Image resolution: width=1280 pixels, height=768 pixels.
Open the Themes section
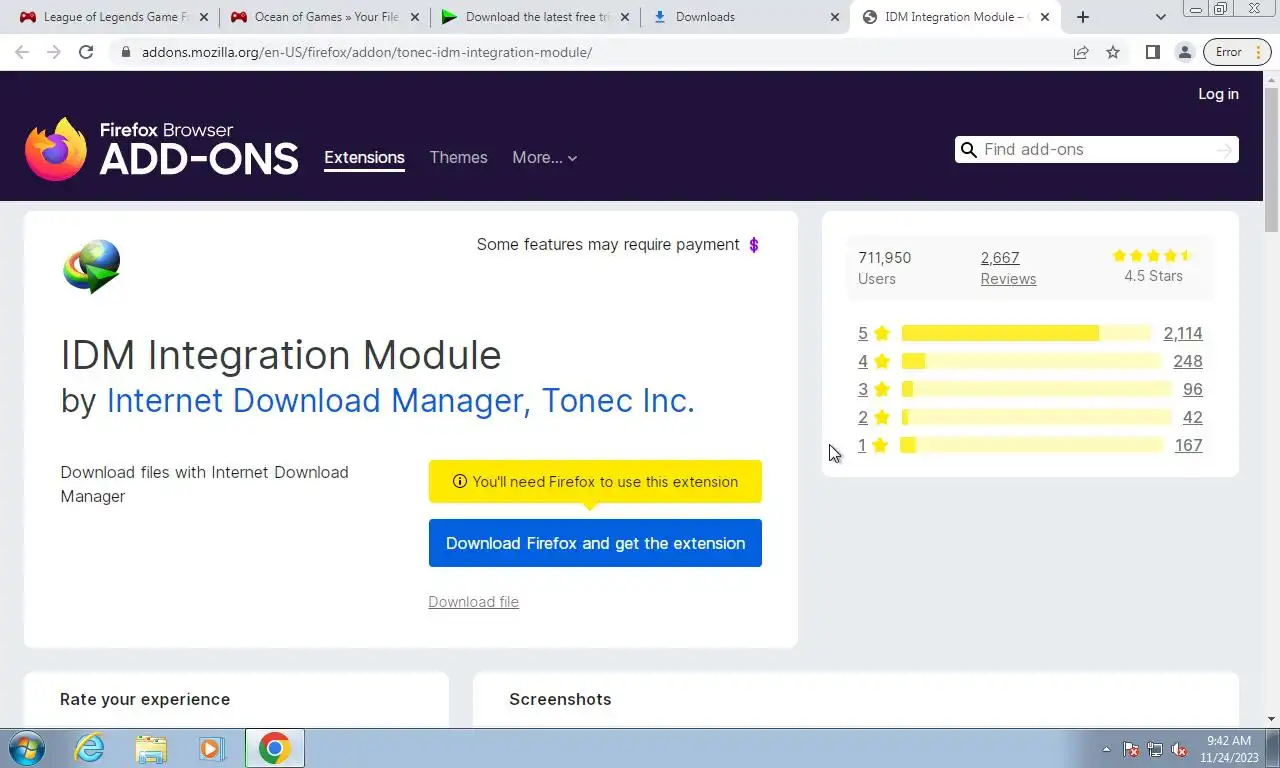click(458, 158)
